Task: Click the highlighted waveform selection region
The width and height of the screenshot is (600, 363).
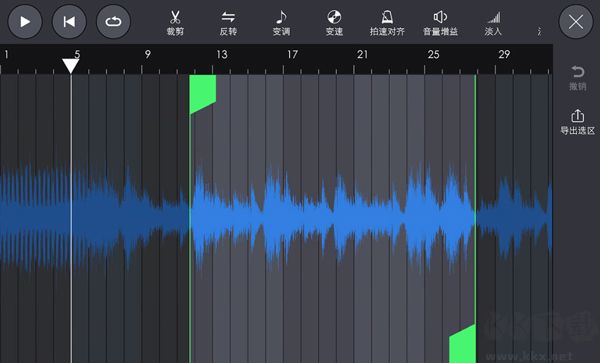Action: [333, 219]
